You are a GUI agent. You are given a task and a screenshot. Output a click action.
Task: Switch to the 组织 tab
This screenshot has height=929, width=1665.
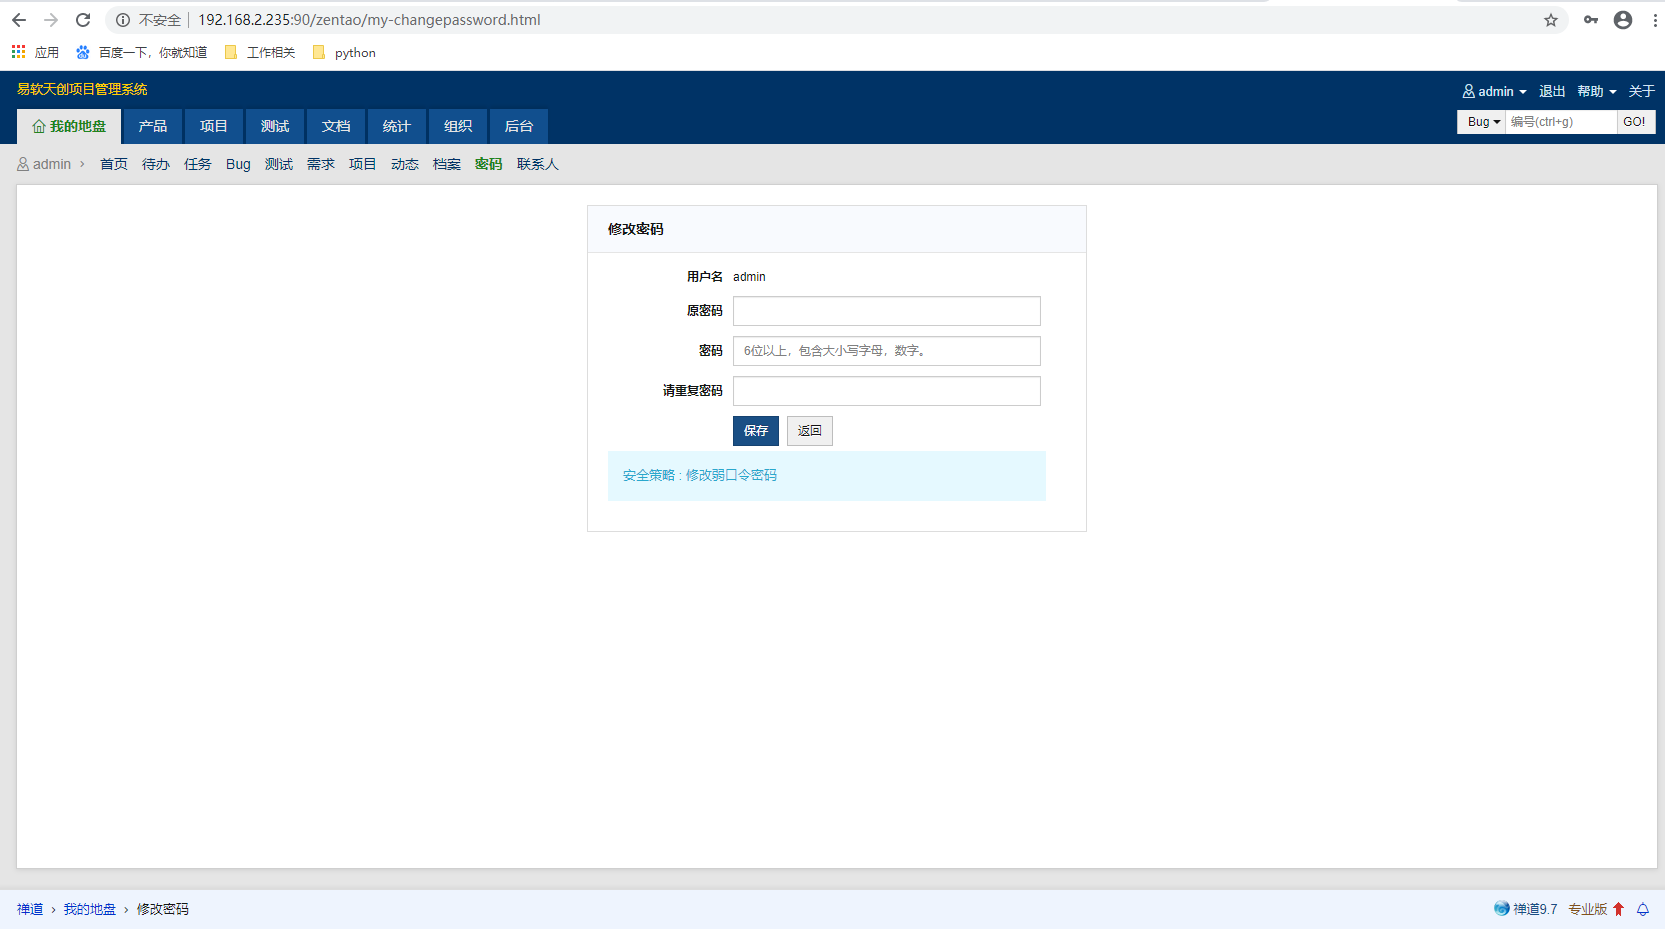(x=458, y=126)
